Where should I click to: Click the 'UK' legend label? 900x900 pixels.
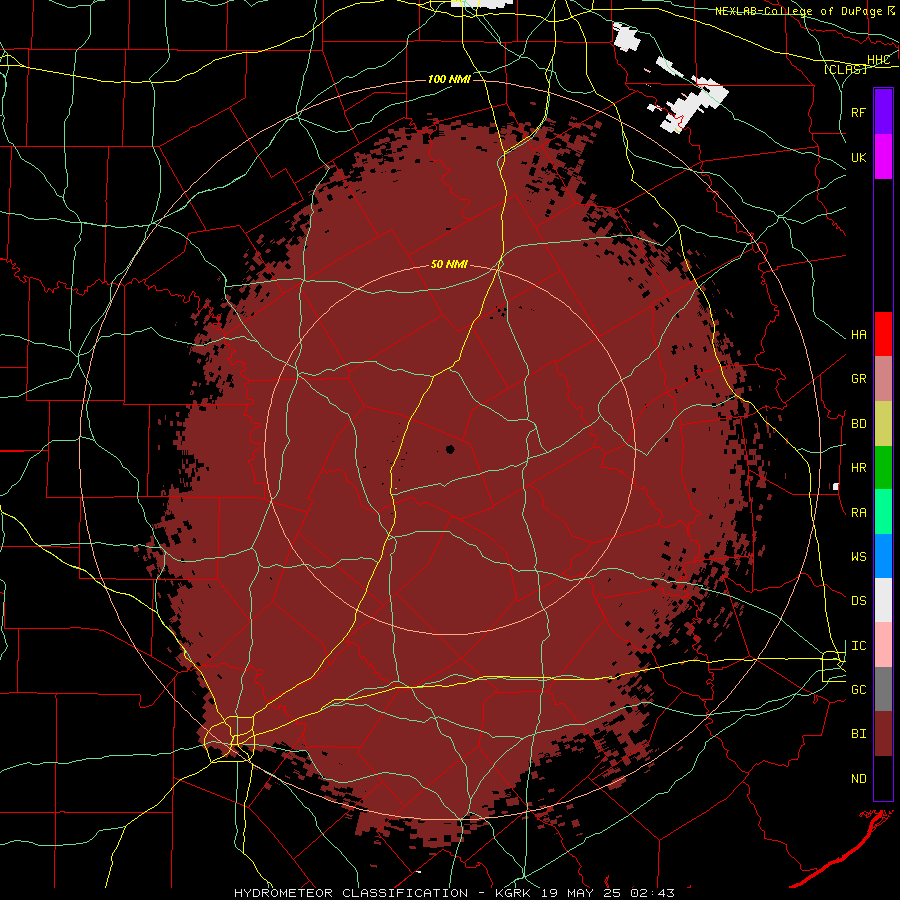click(x=859, y=157)
